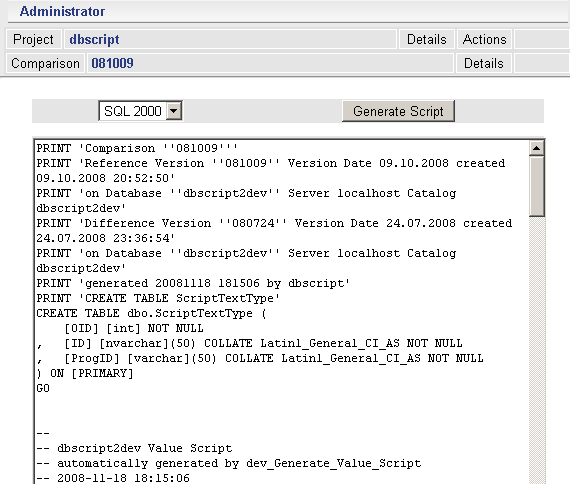Click the Administrator heading link
570x484 pixels.
click(x=62, y=11)
